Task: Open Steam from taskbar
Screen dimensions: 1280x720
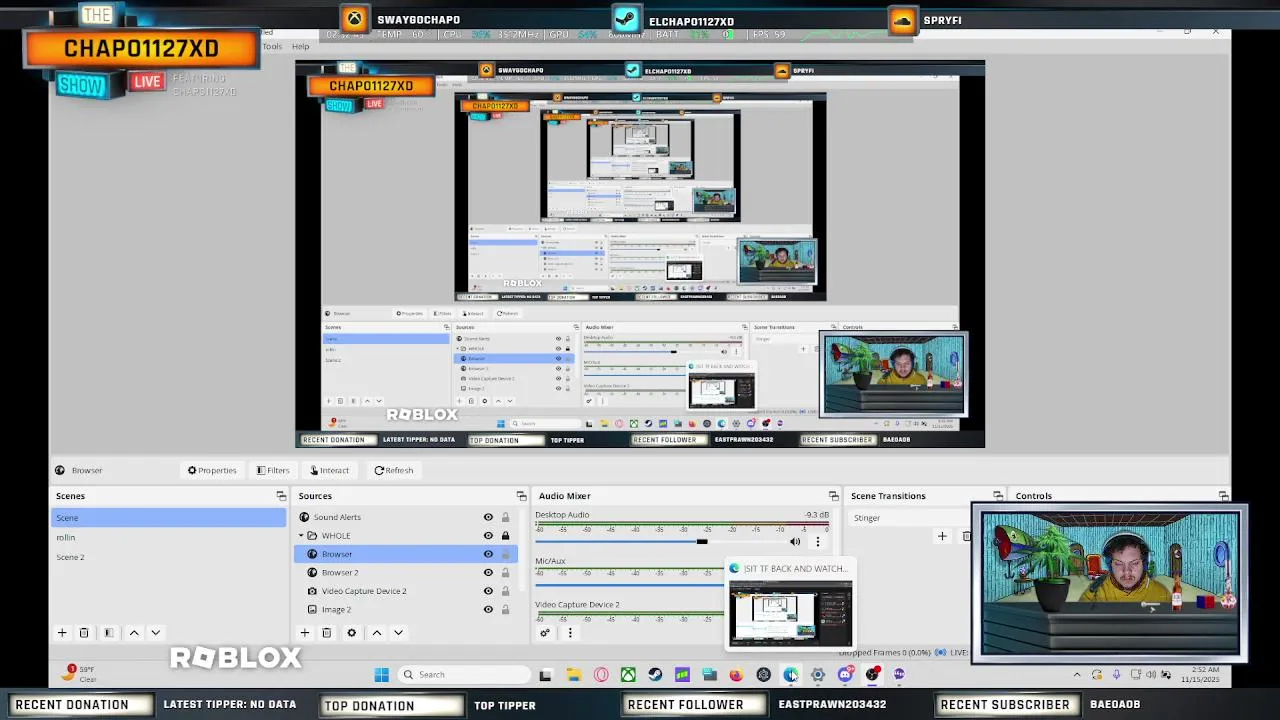Action: click(655, 675)
